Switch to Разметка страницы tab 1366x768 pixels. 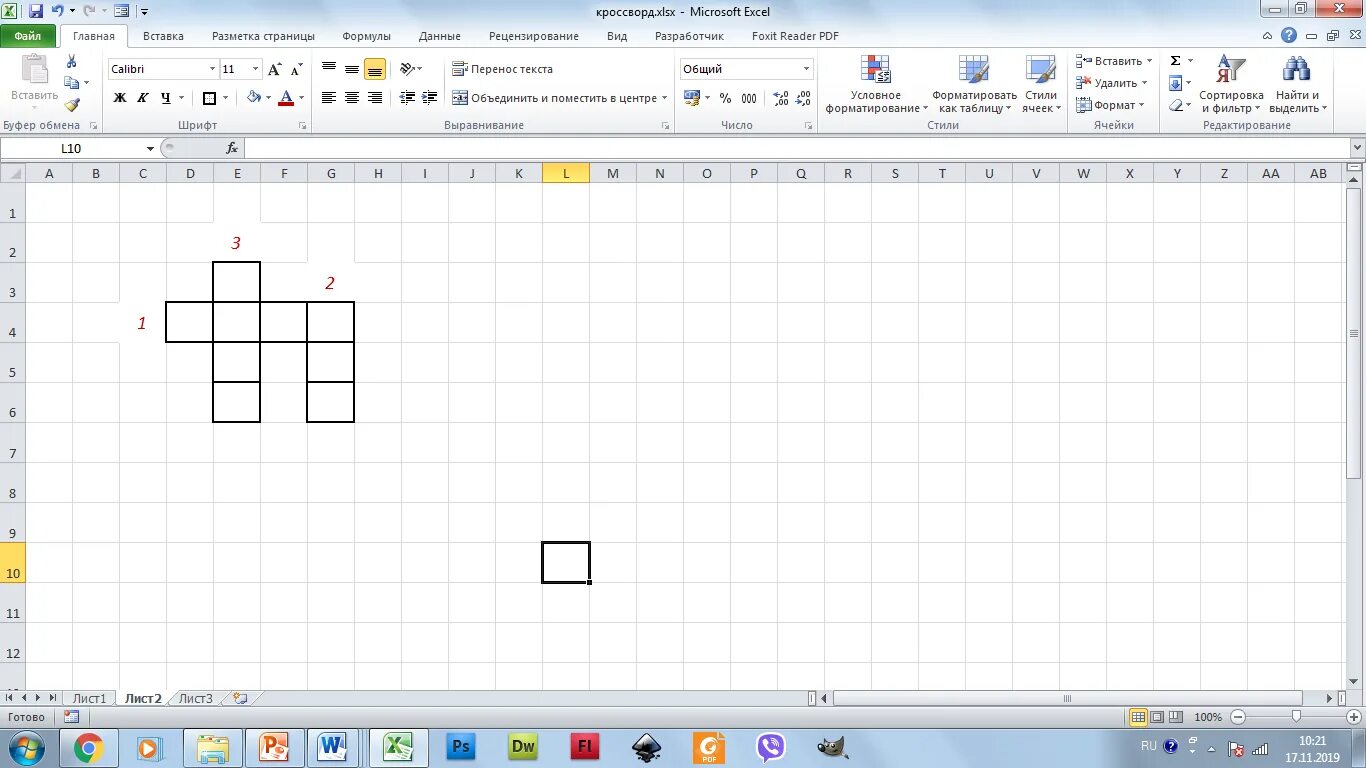(263, 36)
